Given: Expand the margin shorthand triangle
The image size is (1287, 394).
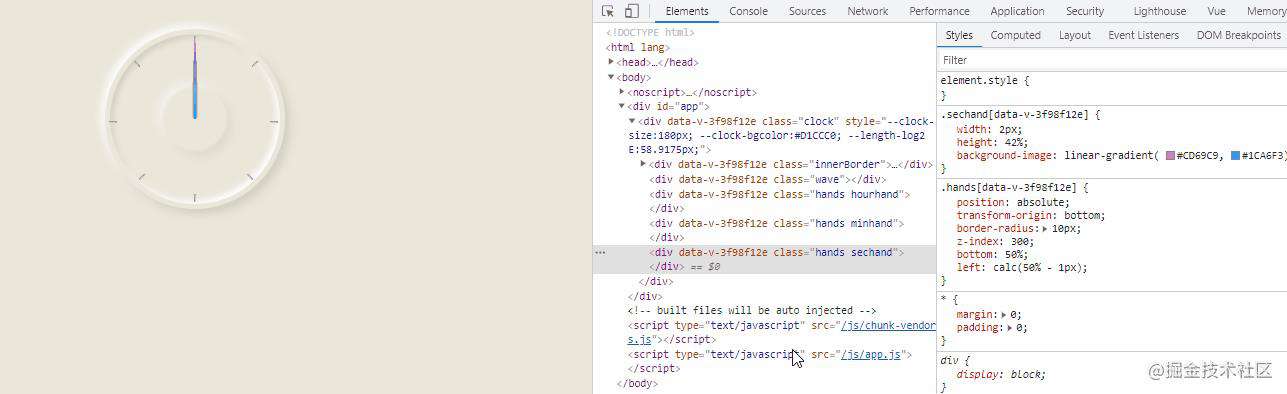Looking at the screenshot, I should point(1005,315).
